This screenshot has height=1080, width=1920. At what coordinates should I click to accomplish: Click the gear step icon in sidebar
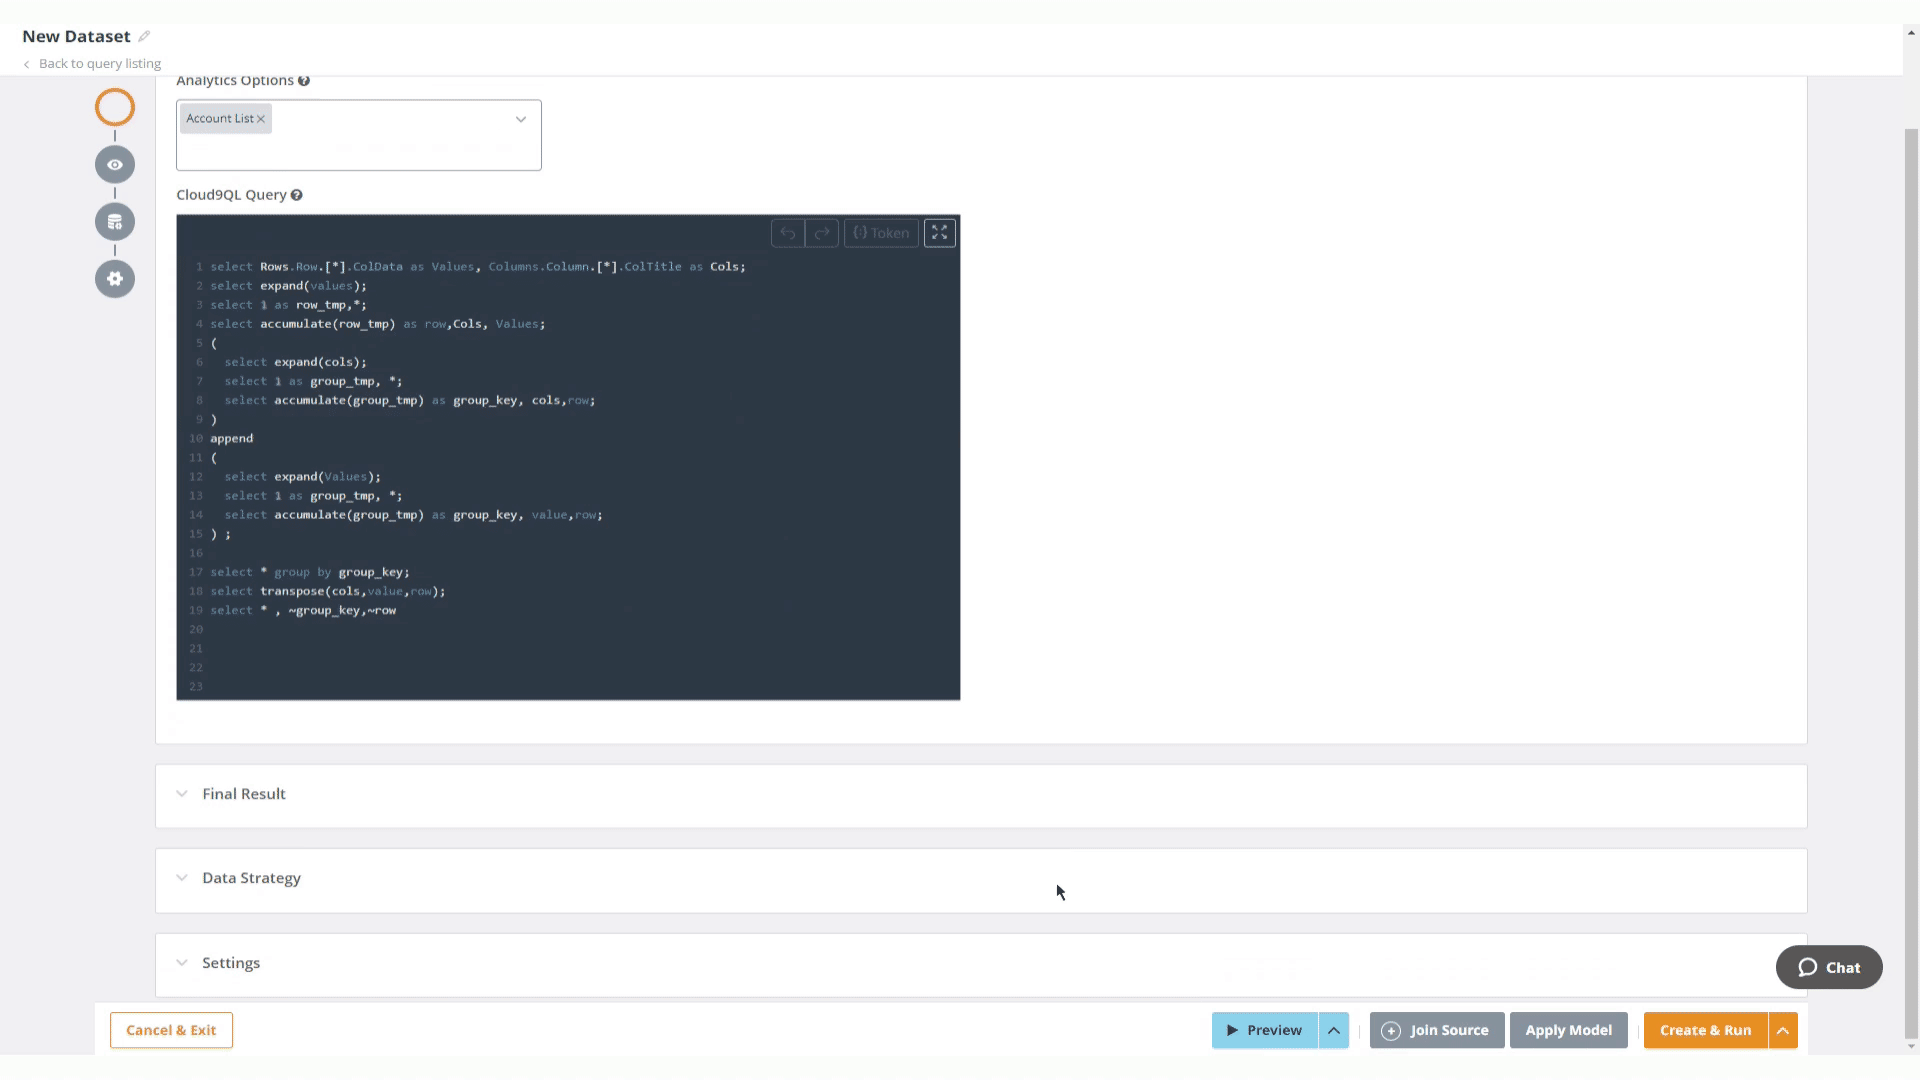pyautogui.click(x=115, y=279)
